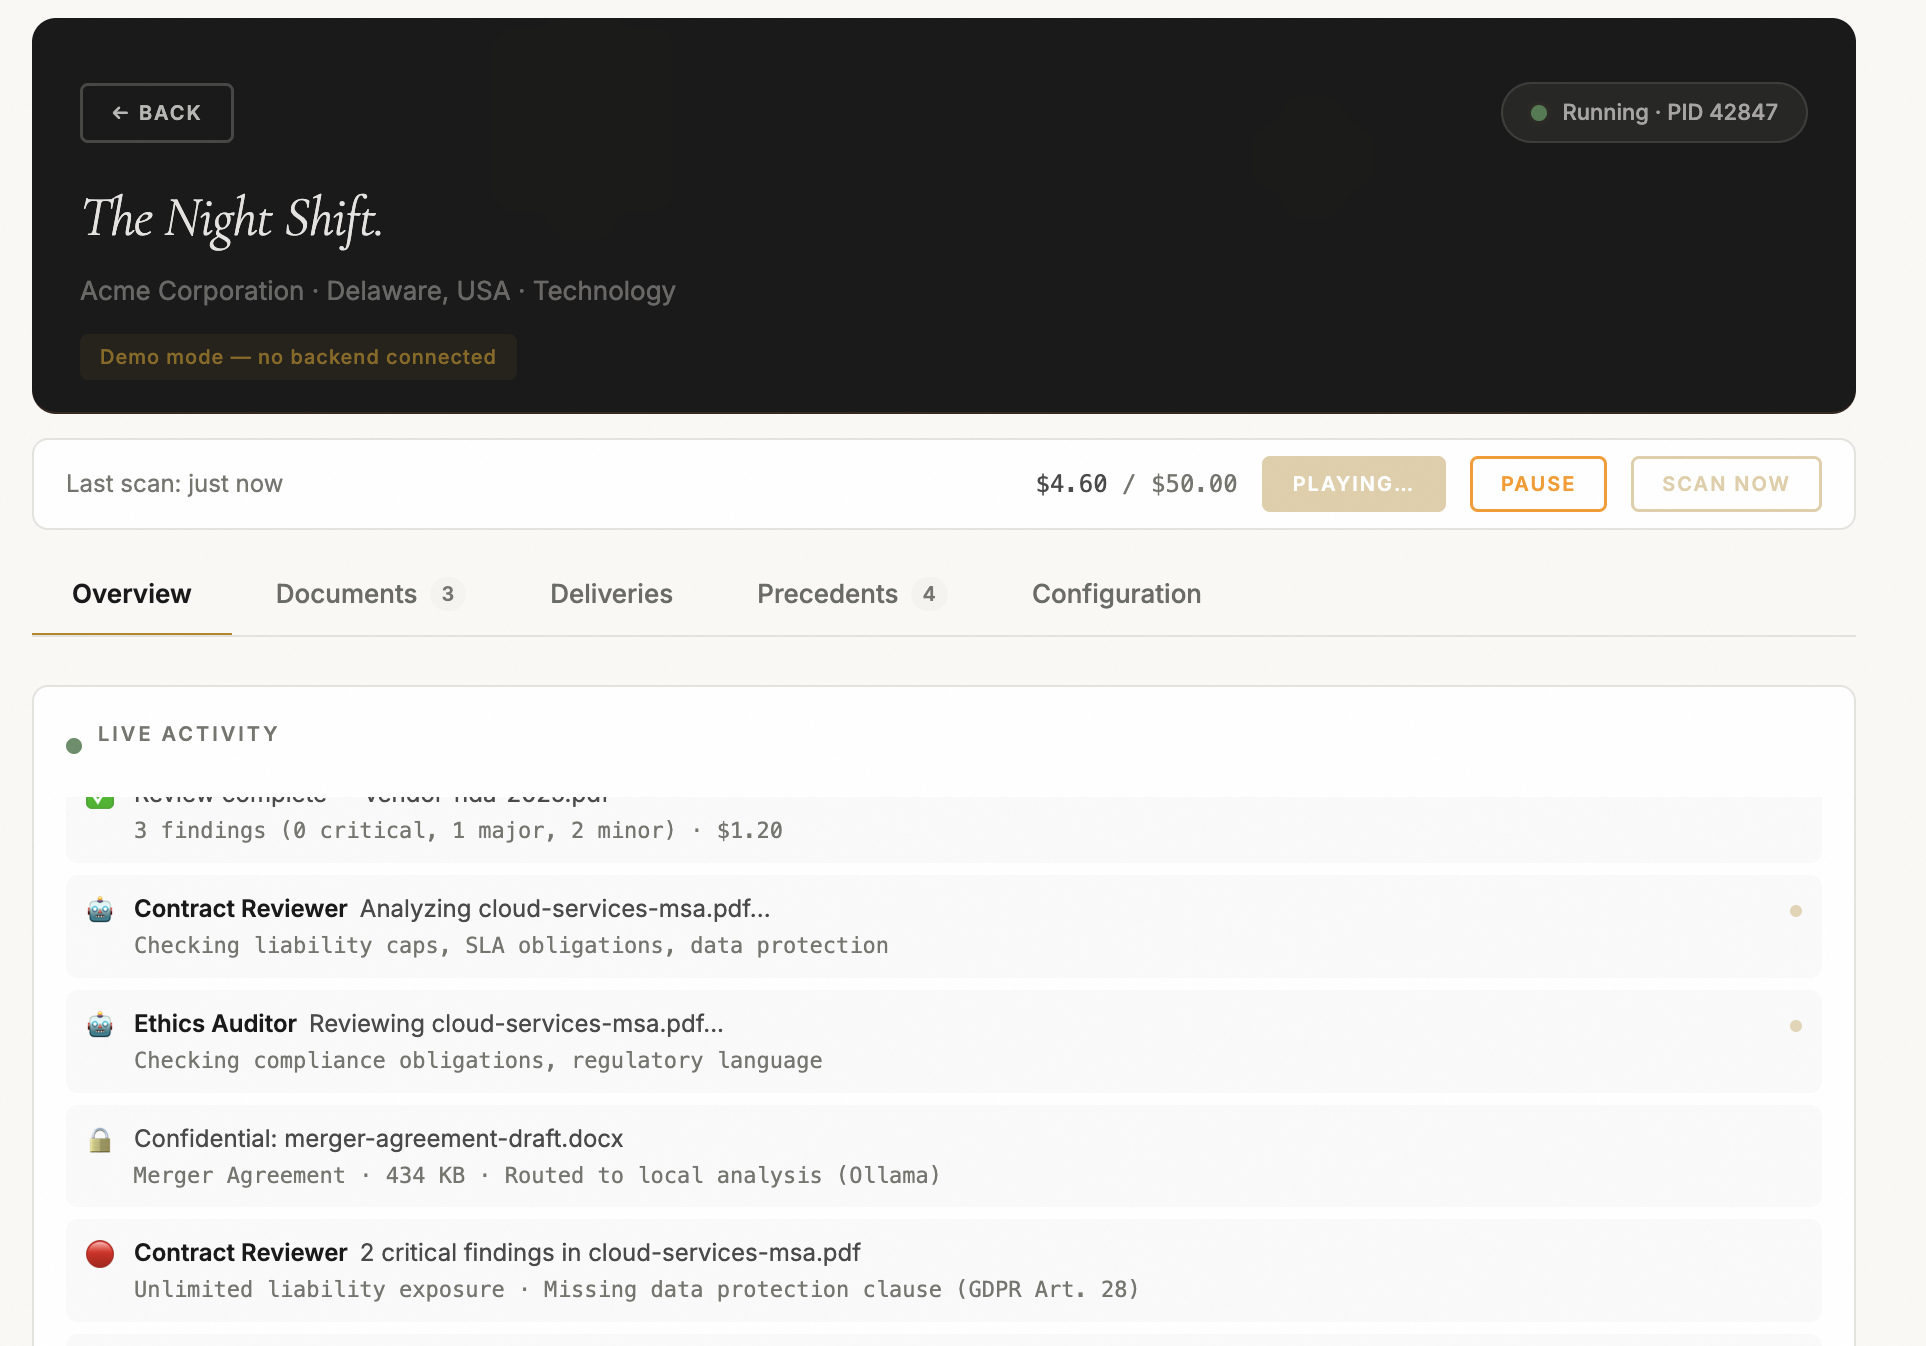The height and width of the screenshot is (1346, 1926).
Task: Open the Deliveries tab
Action: (611, 594)
